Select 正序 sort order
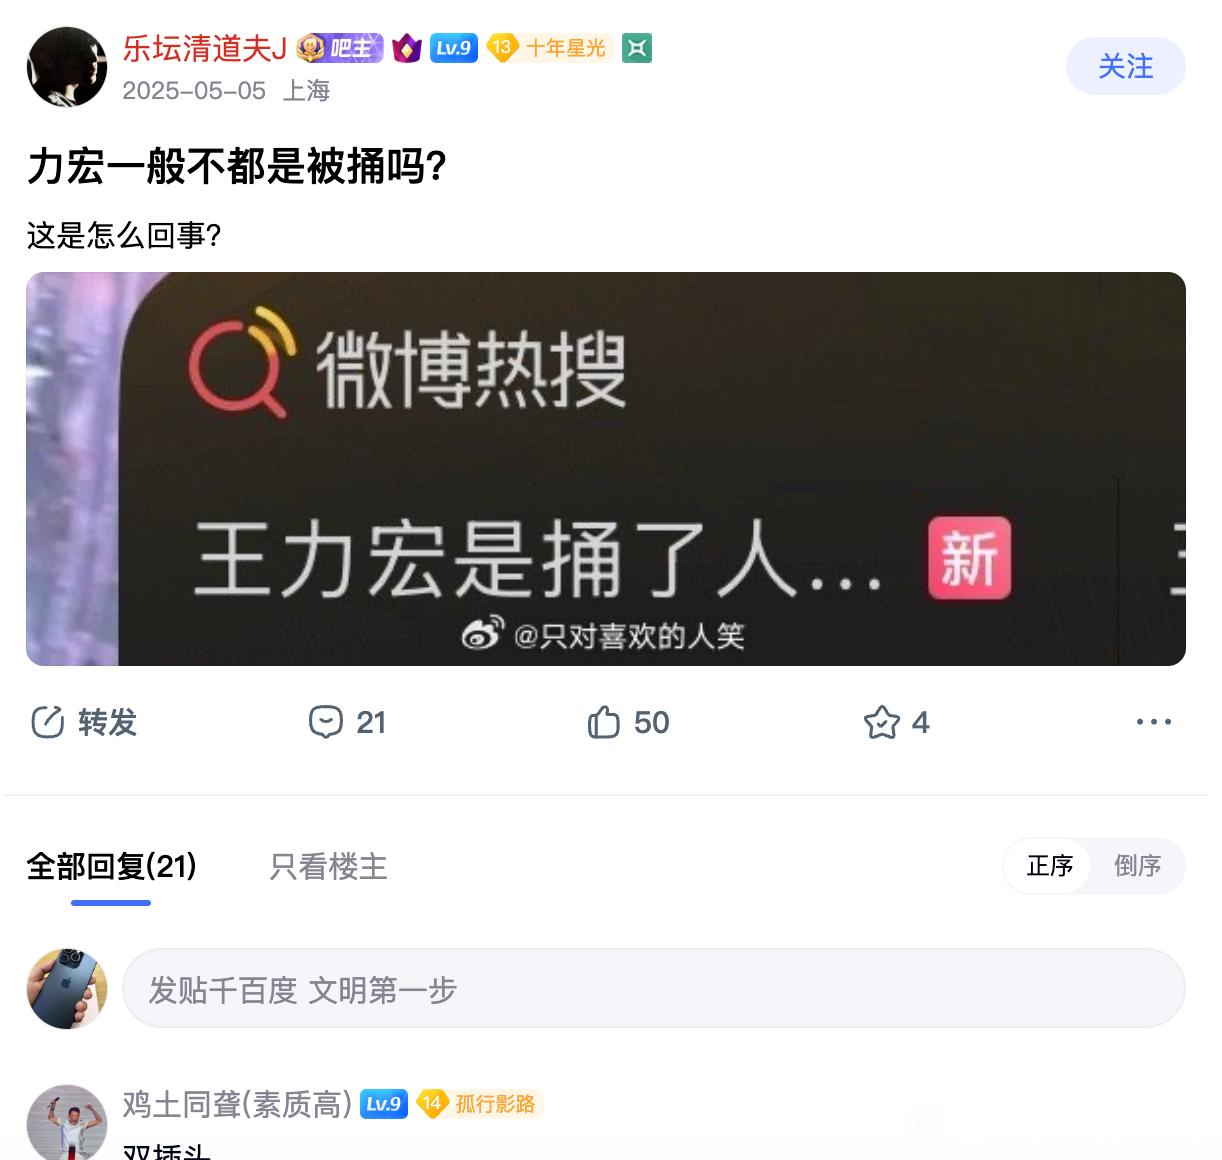Image resolution: width=1222 pixels, height=1160 pixels. click(1050, 866)
